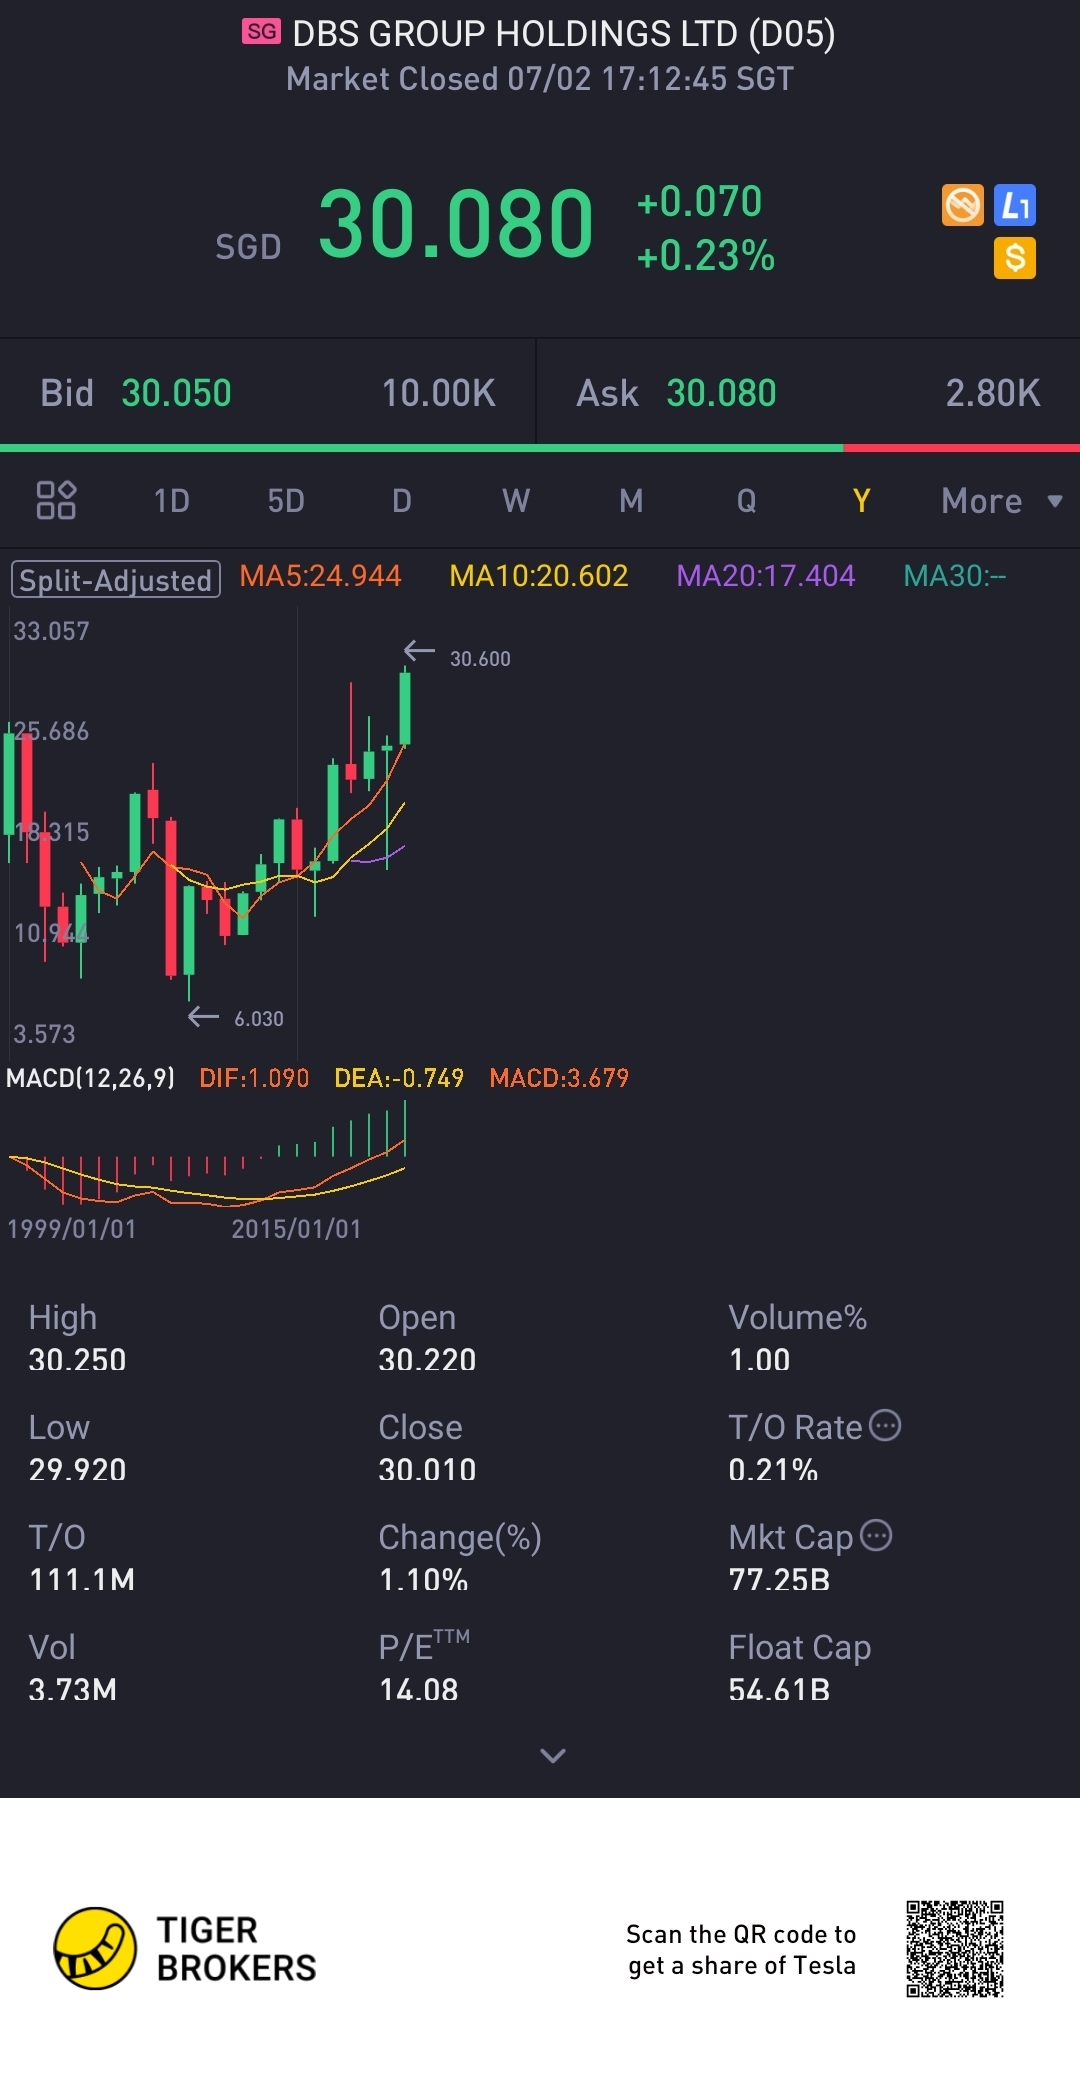
Task: Open the chart layout grid icon
Action: pos(56,500)
